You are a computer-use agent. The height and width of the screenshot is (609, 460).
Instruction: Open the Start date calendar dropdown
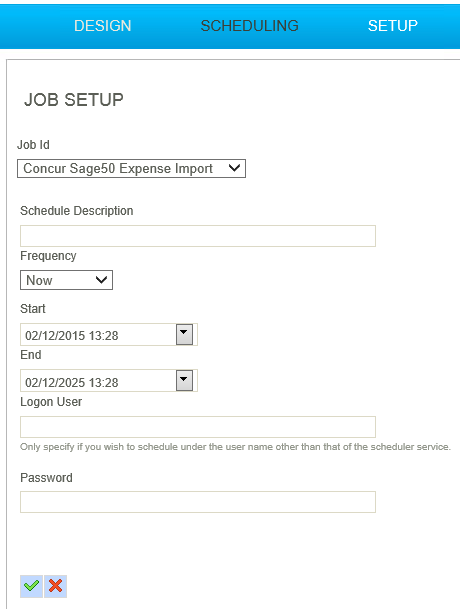click(x=185, y=335)
